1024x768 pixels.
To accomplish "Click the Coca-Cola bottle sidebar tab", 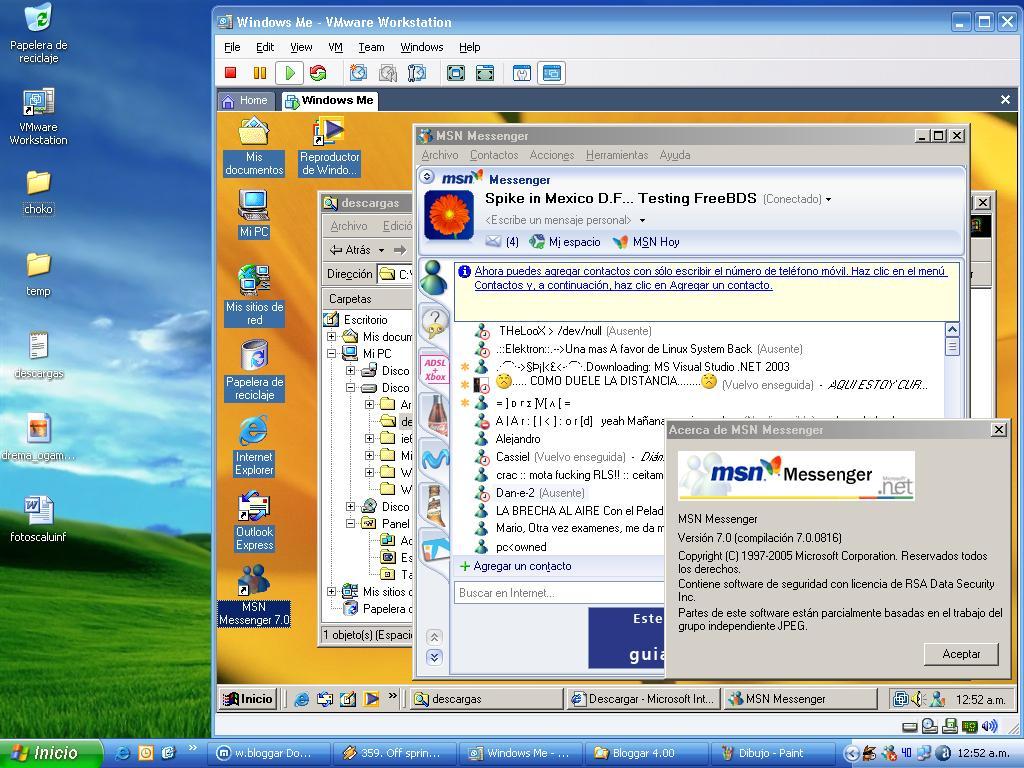I will (x=436, y=415).
